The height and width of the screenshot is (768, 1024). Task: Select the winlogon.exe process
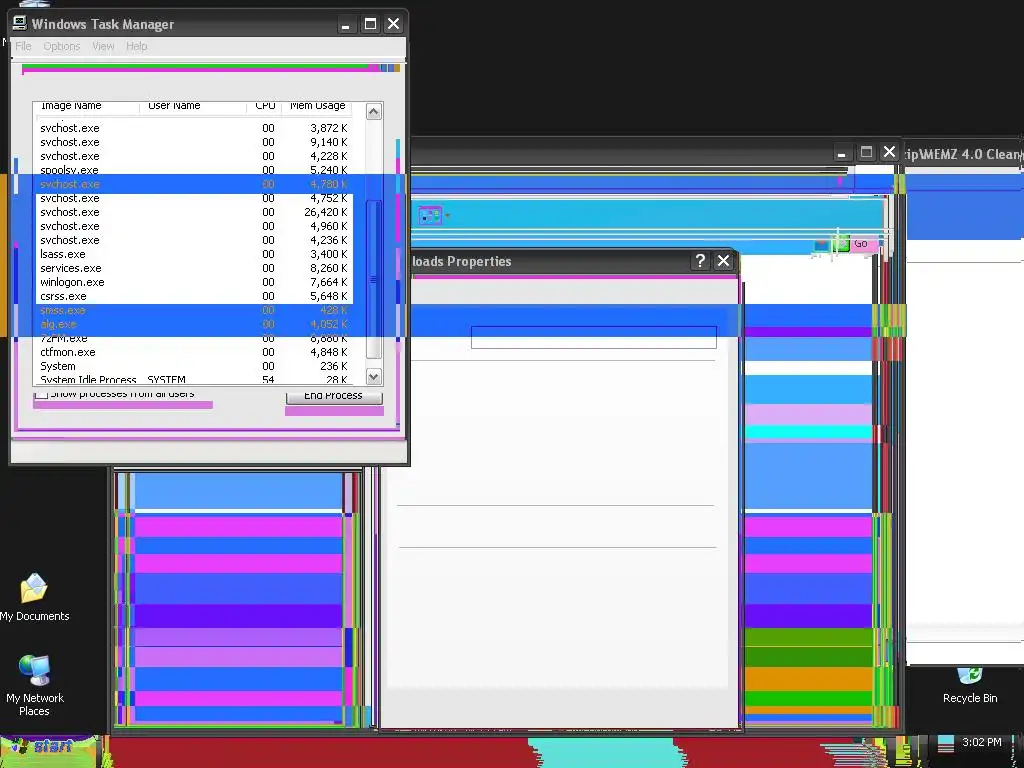[194, 282]
